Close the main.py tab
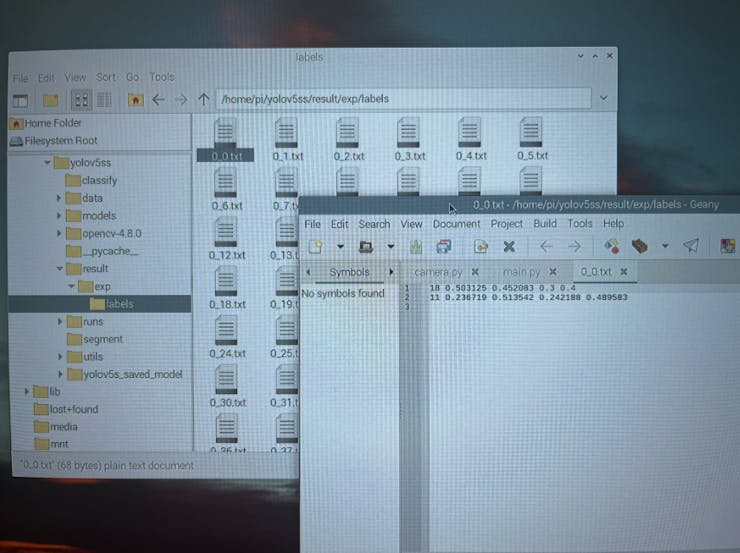 point(553,272)
